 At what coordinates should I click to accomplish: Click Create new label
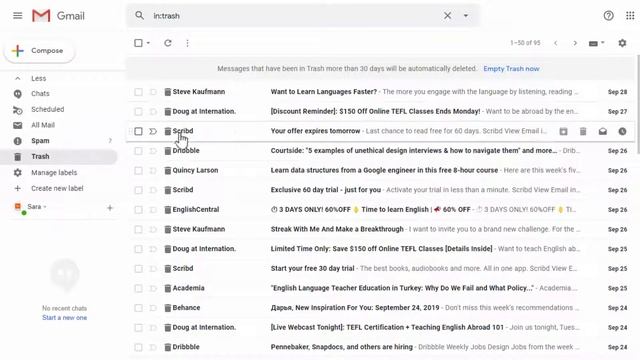57,188
